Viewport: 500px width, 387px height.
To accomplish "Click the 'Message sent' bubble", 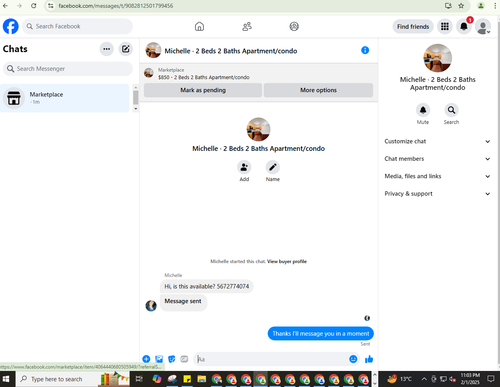I will pos(183,302).
